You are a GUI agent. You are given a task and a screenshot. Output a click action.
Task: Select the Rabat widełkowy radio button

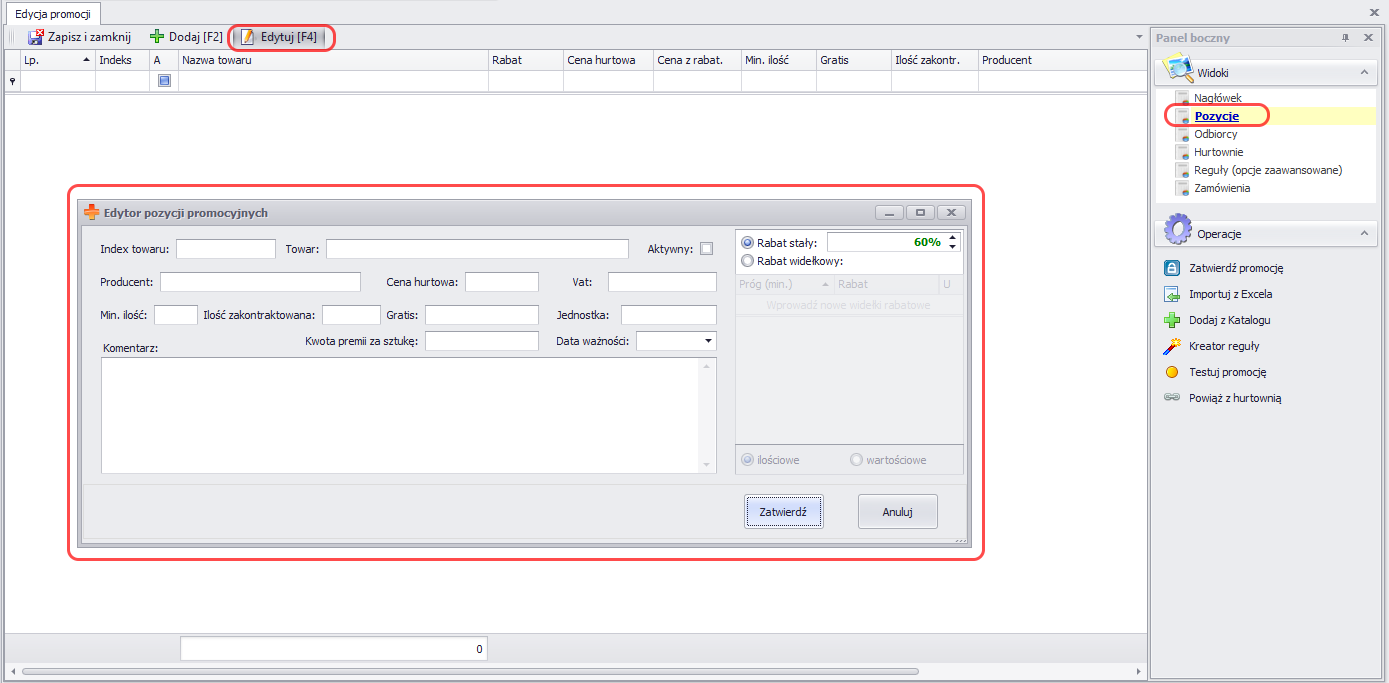pyautogui.click(x=747, y=261)
